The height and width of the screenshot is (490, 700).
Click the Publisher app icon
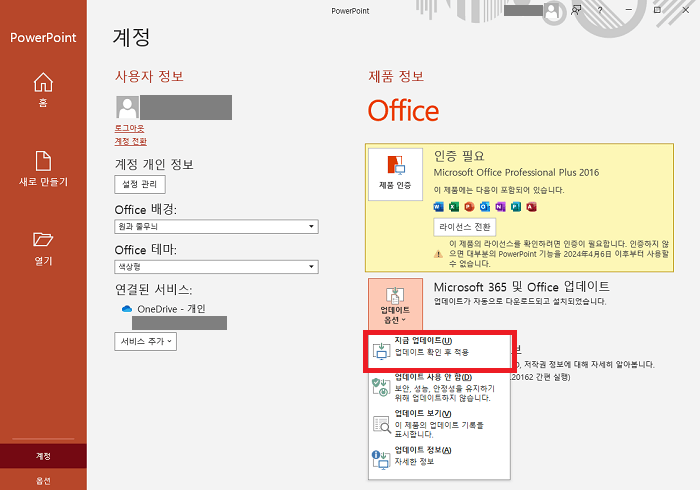coord(516,207)
